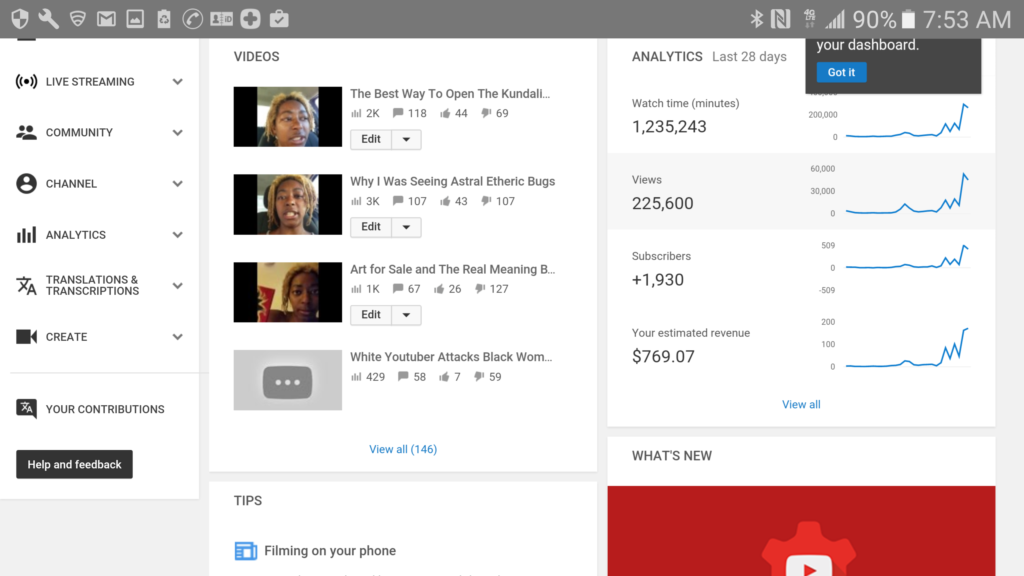Click views icon on Kundalini video
The width and height of the screenshot is (1024, 576).
click(356, 113)
